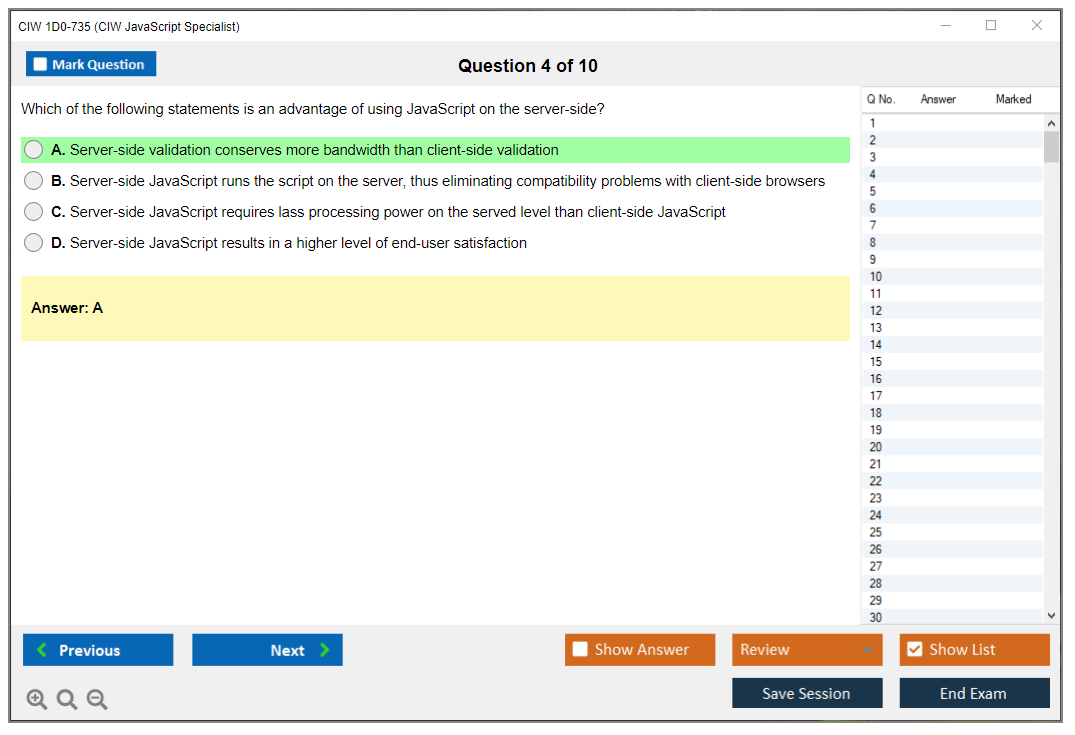Viewport: 1075px width, 735px height.
Task: Click the zoom out magnifier icon
Action: pyautogui.click(x=97, y=700)
